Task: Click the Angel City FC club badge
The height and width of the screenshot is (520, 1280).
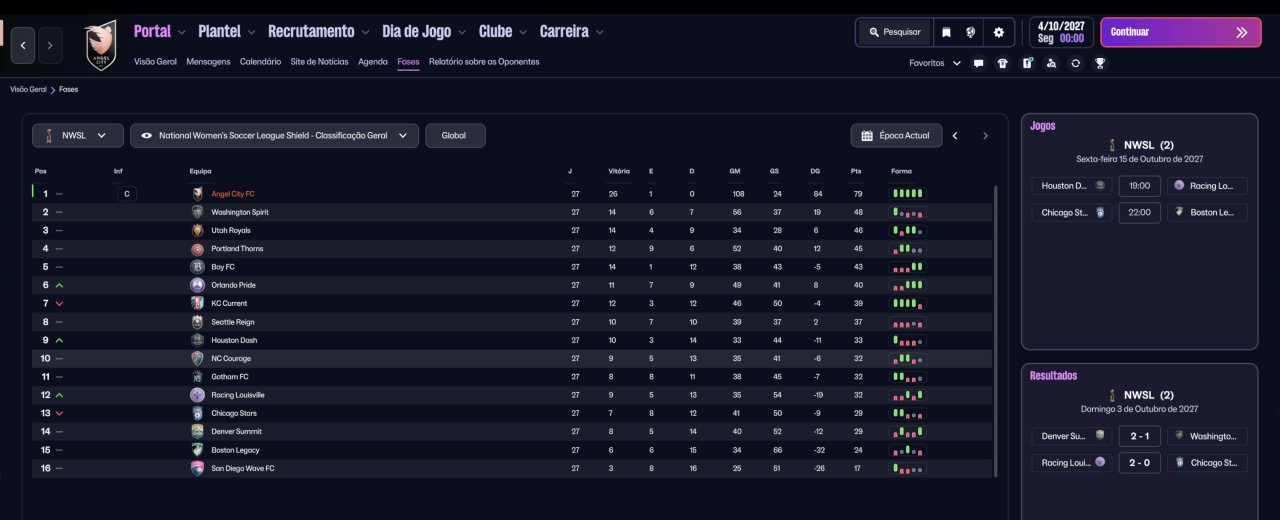Action: coord(101,45)
